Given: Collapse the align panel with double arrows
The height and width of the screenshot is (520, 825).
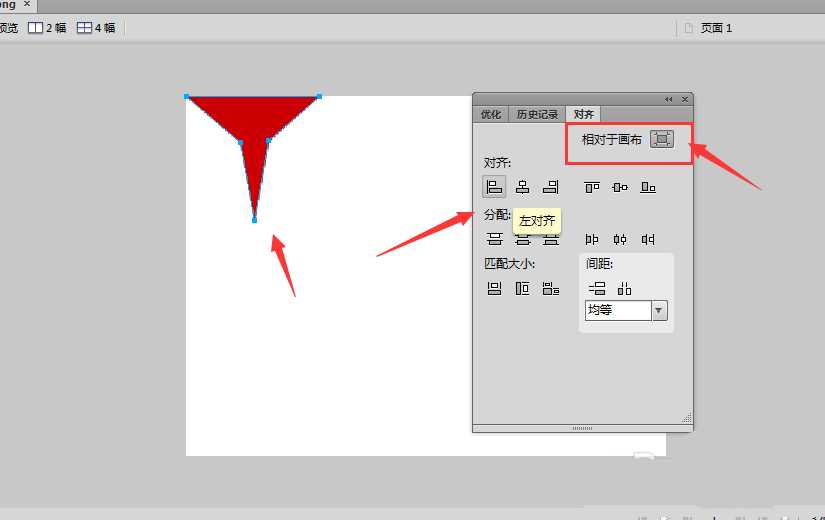Looking at the screenshot, I should (x=669, y=99).
